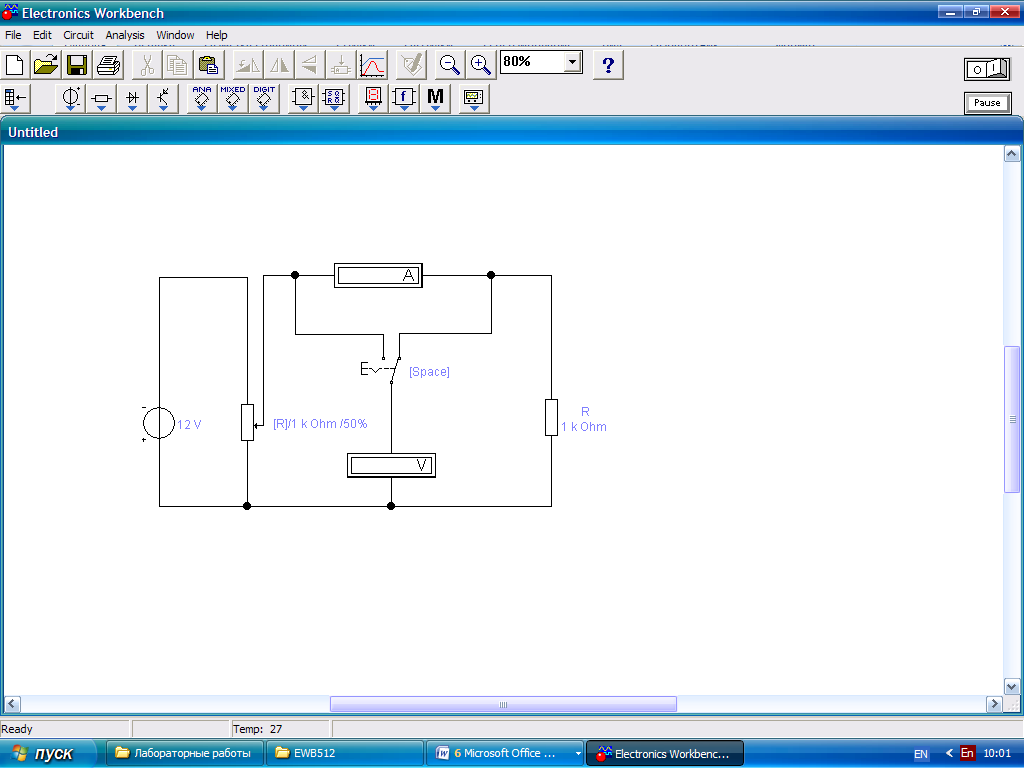This screenshot has height=768, width=1024.
Task: Open the Sources parts bin
Action: point(70,99)
